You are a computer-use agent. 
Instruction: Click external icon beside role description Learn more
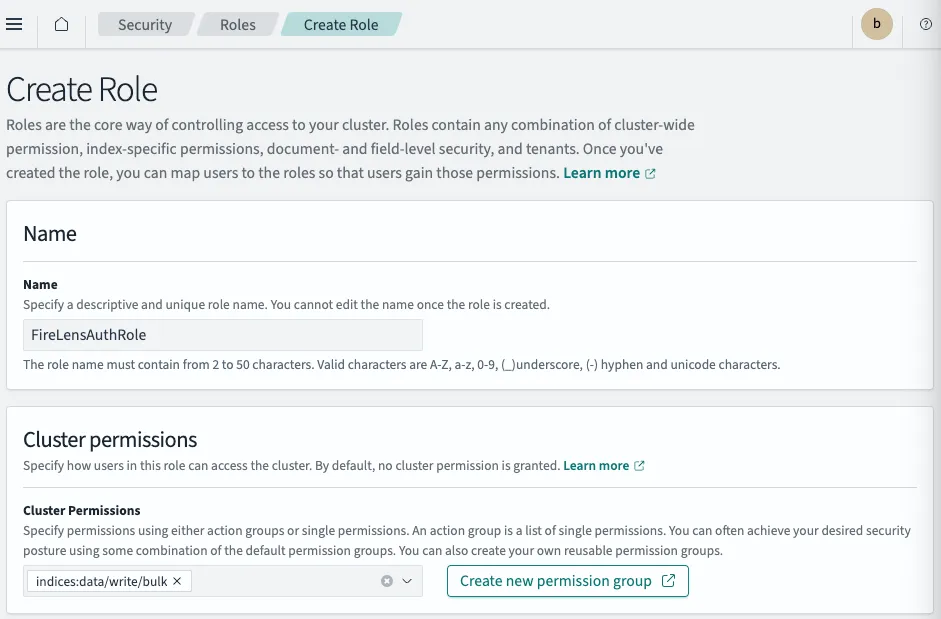click(651, 173)
